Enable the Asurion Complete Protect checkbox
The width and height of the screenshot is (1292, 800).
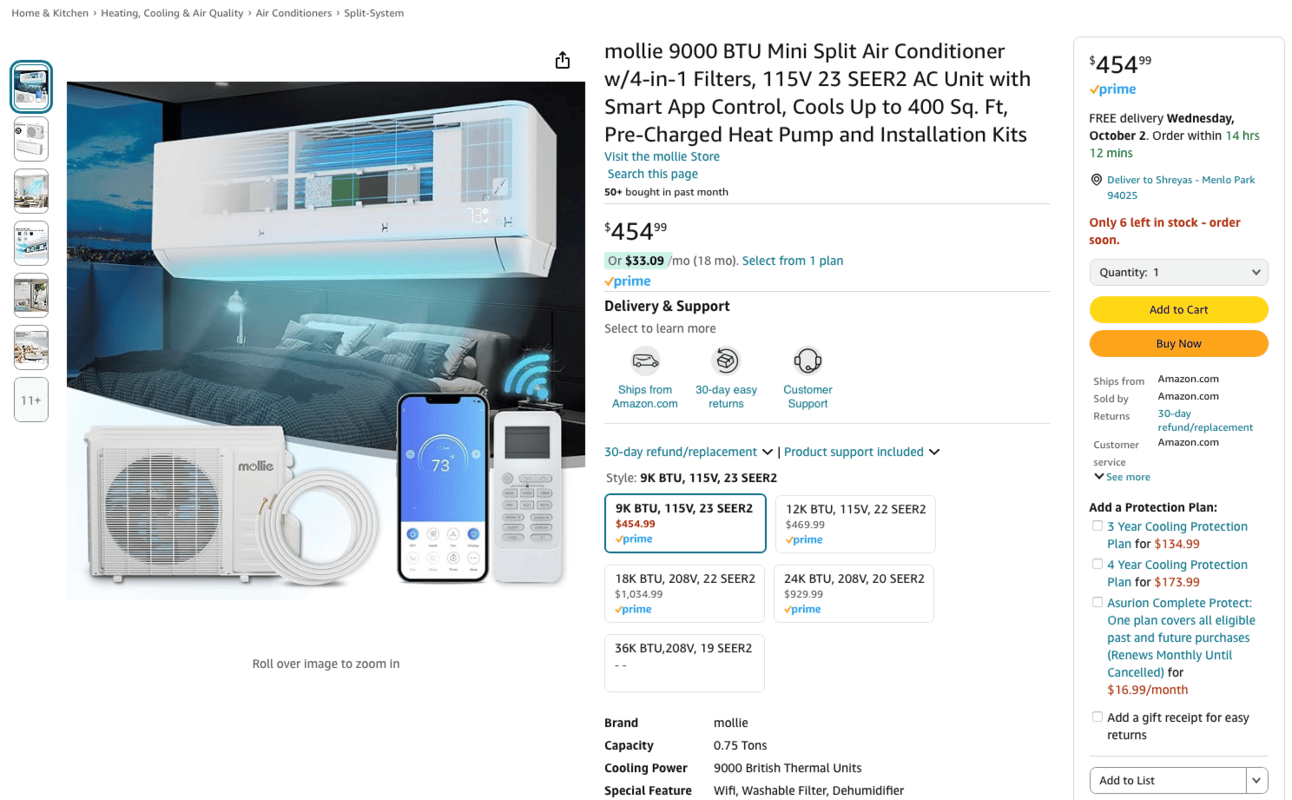(1097, 602)
